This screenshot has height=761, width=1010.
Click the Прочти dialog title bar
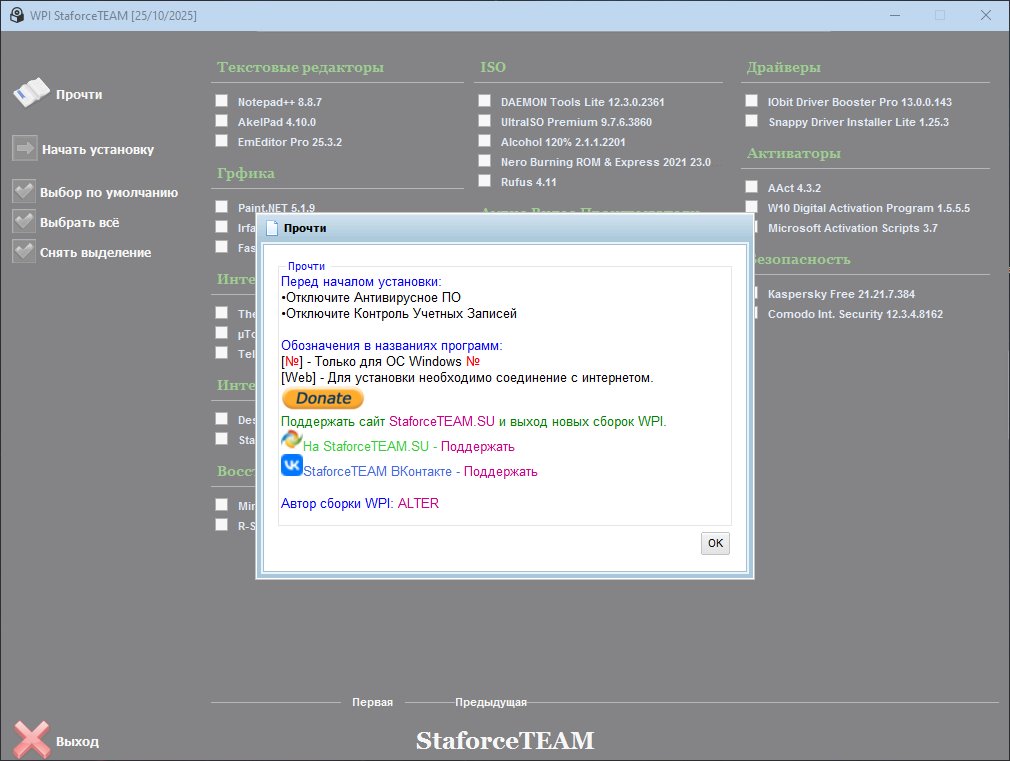point(500,228)
